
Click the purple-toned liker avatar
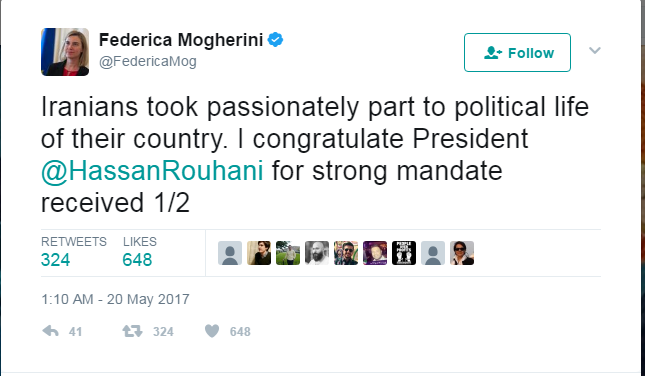pos(375,253)
